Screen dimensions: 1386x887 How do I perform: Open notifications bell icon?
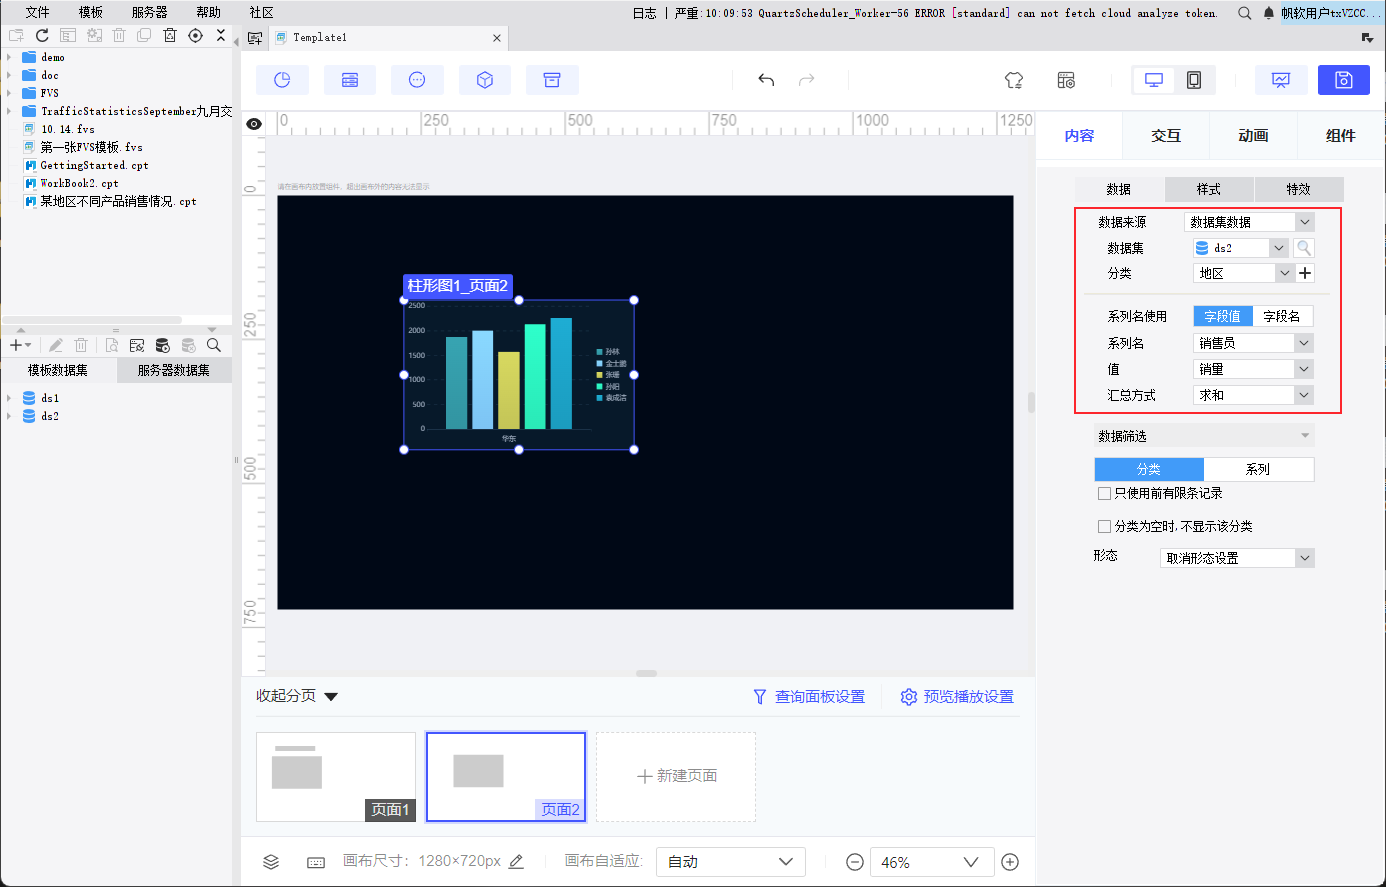click(1269, 13)
